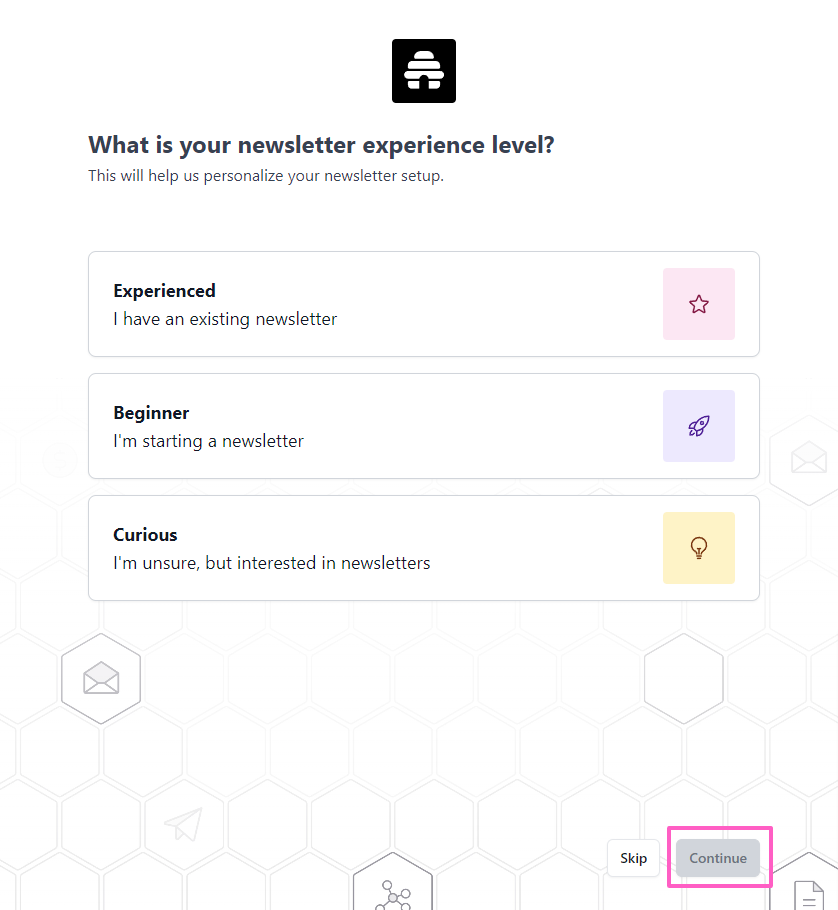The image size is (838, 910).
Task: Click the rocket icon on Beginner card
Action: [699, 426]
